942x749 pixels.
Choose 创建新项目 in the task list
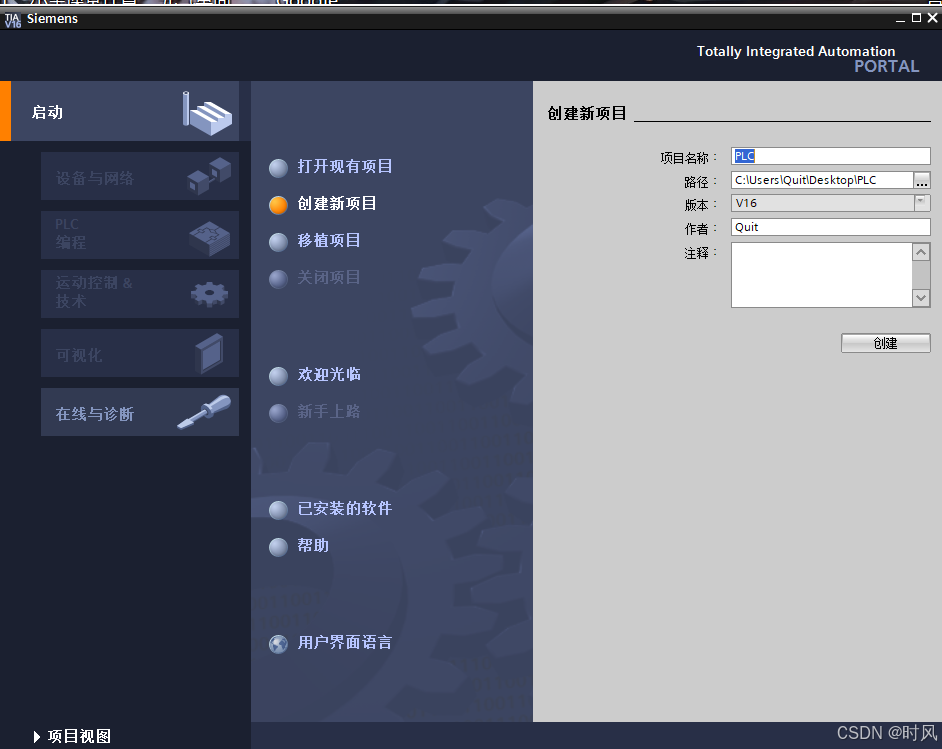(x=337, y=204)
